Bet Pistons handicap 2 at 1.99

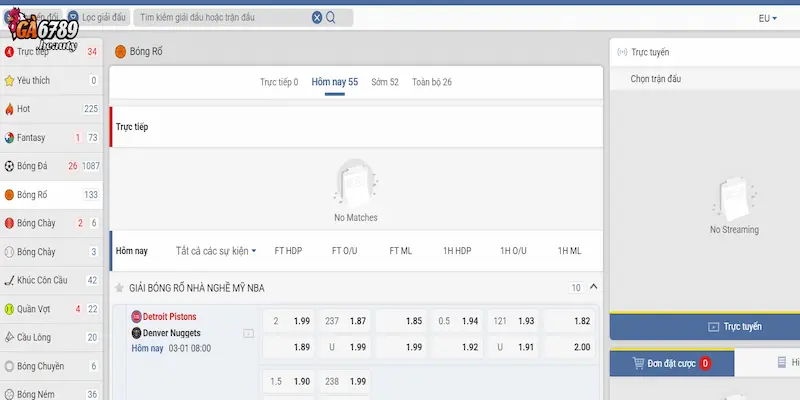(x=288, y=321)
